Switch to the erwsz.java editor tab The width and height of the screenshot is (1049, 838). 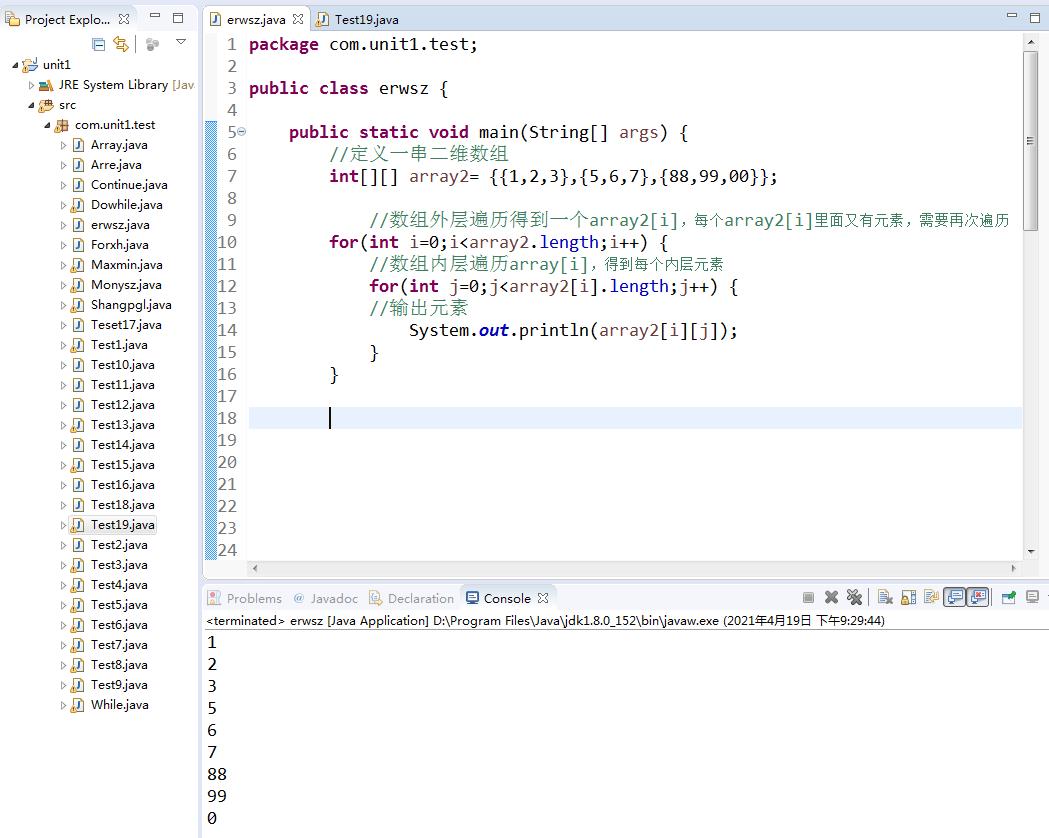256,19
